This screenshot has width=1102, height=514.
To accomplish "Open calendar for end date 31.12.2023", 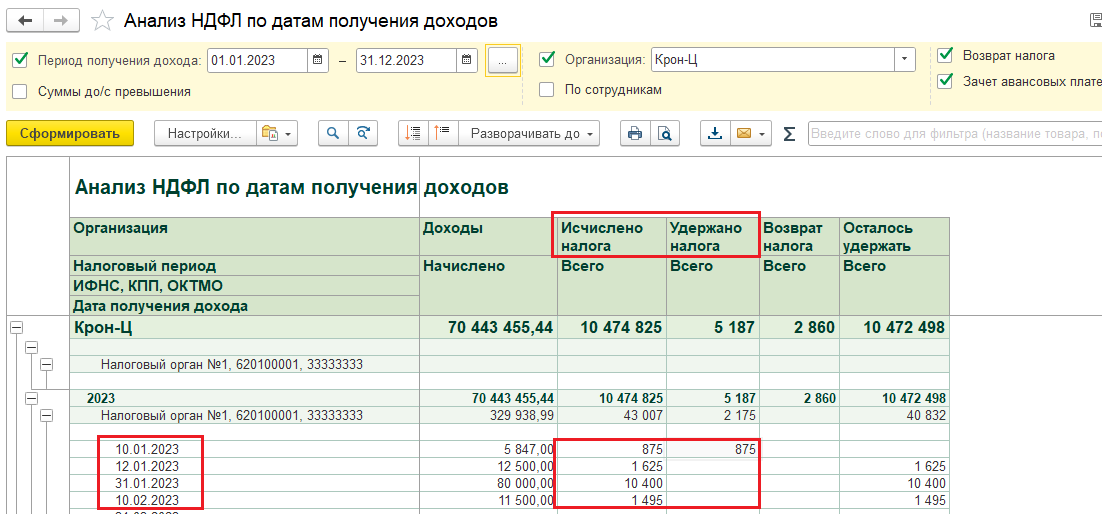I will (467, 60).
